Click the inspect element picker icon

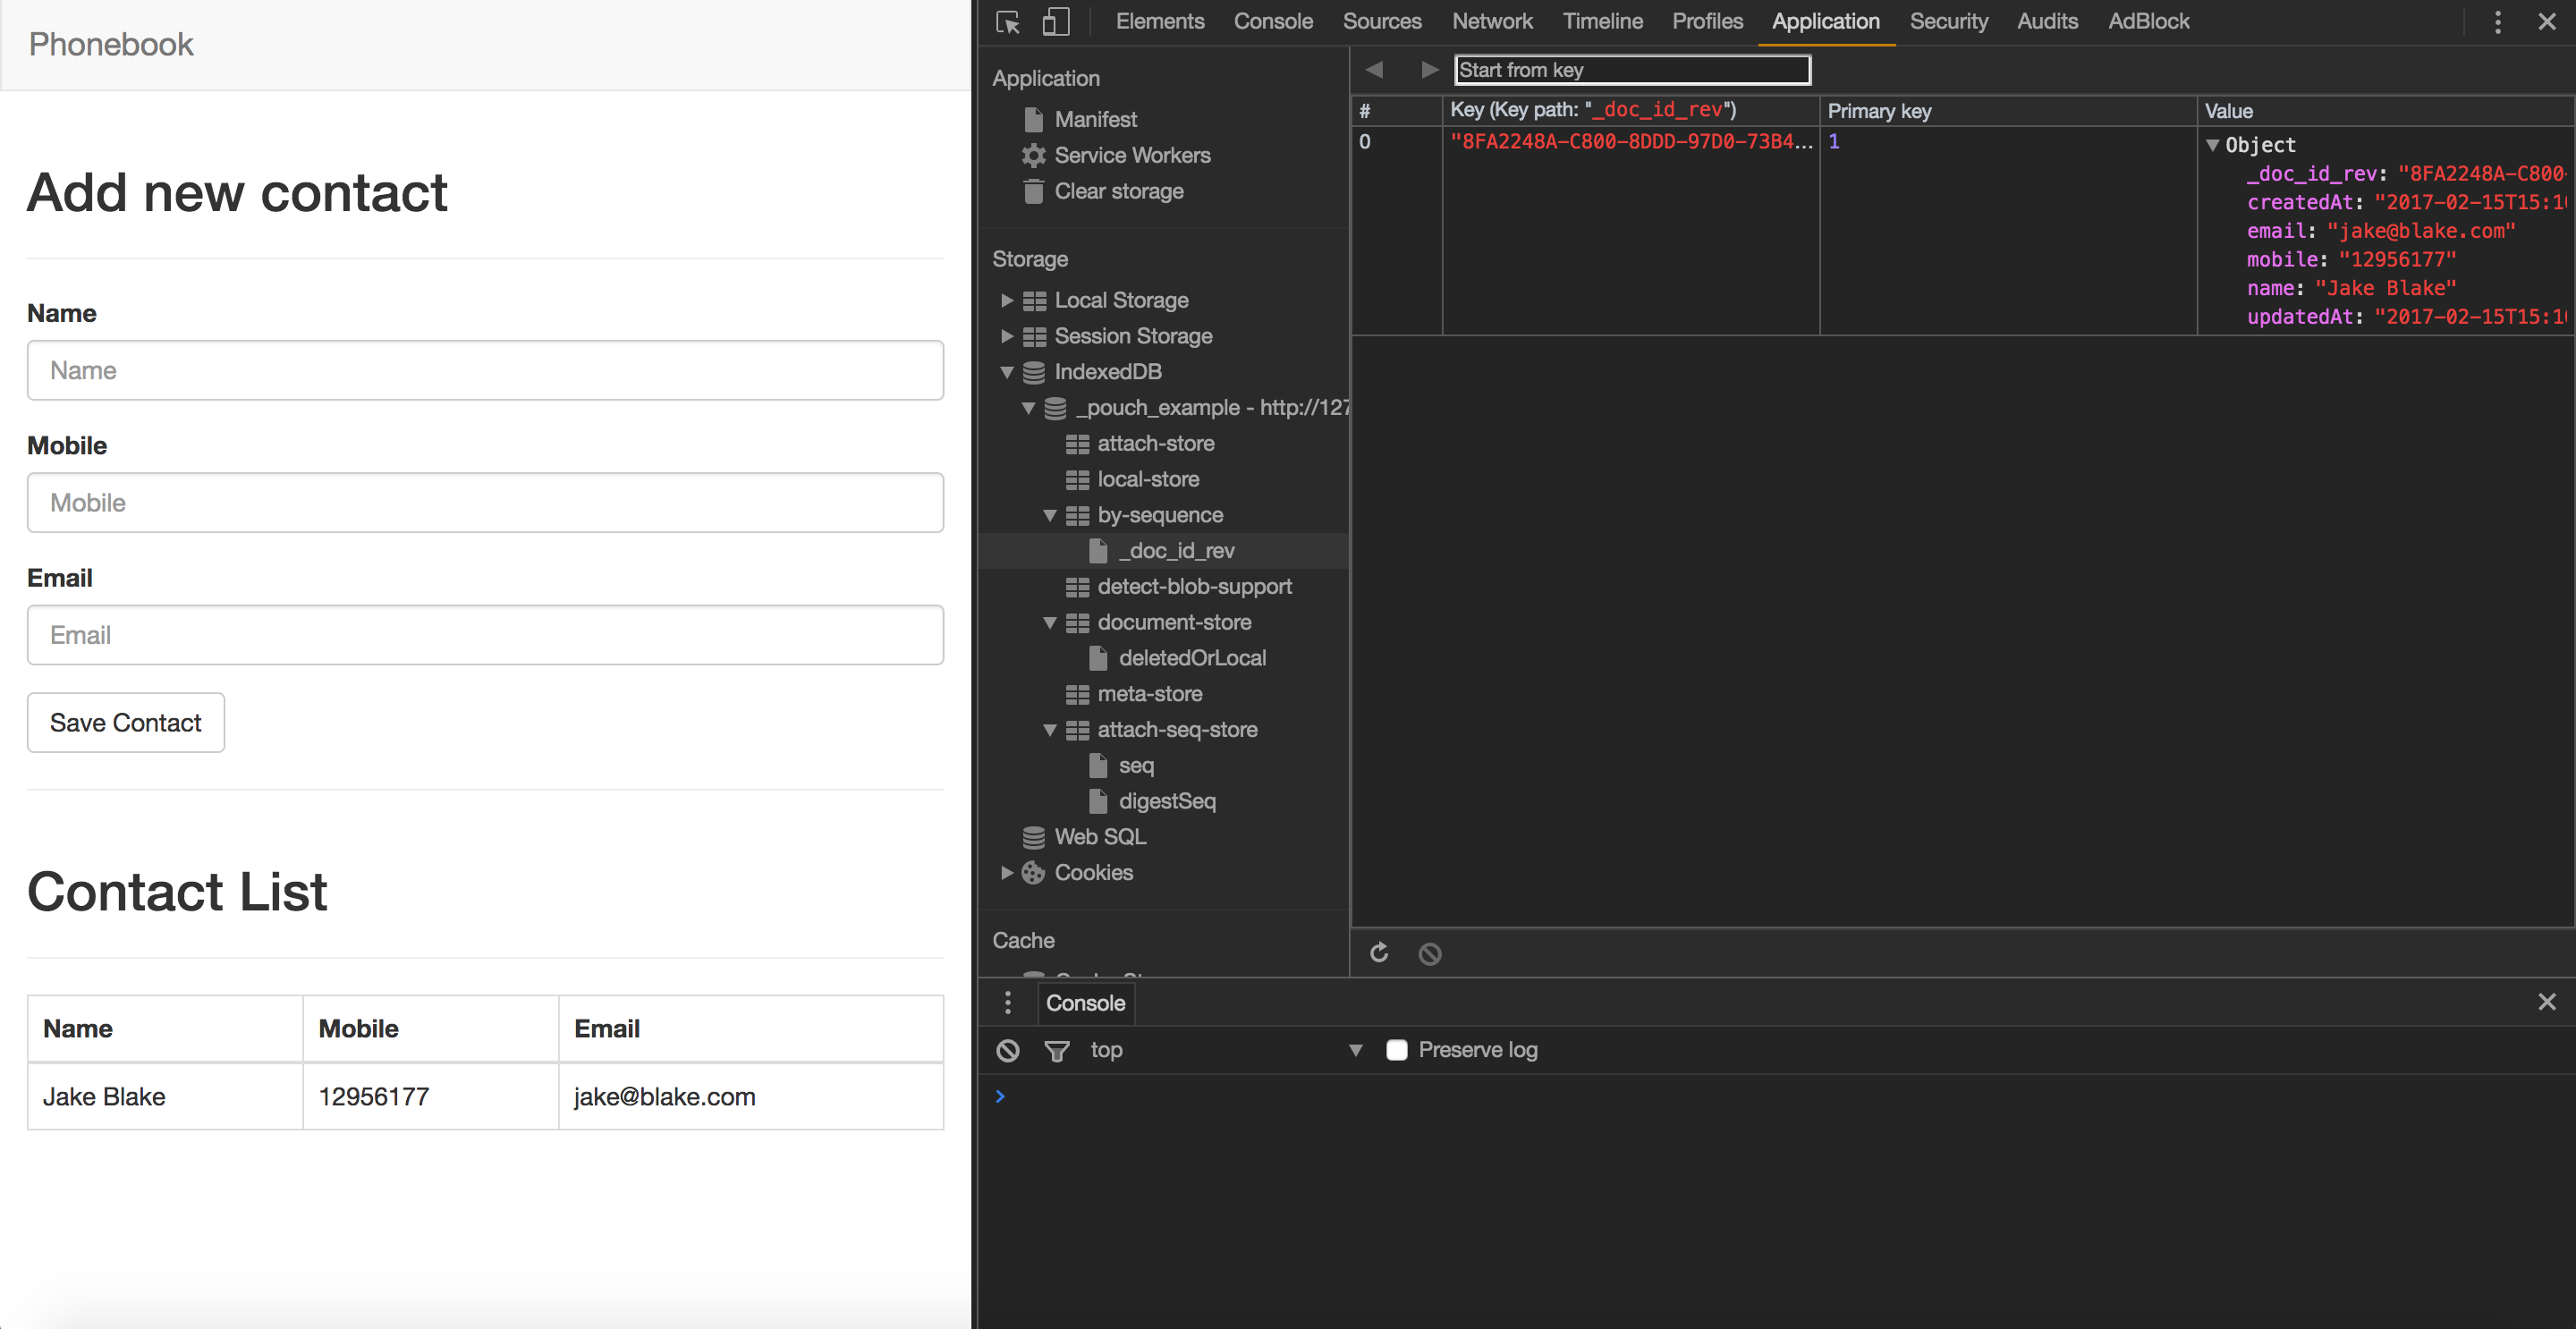pyautogui.click(x=1008, y=22)
